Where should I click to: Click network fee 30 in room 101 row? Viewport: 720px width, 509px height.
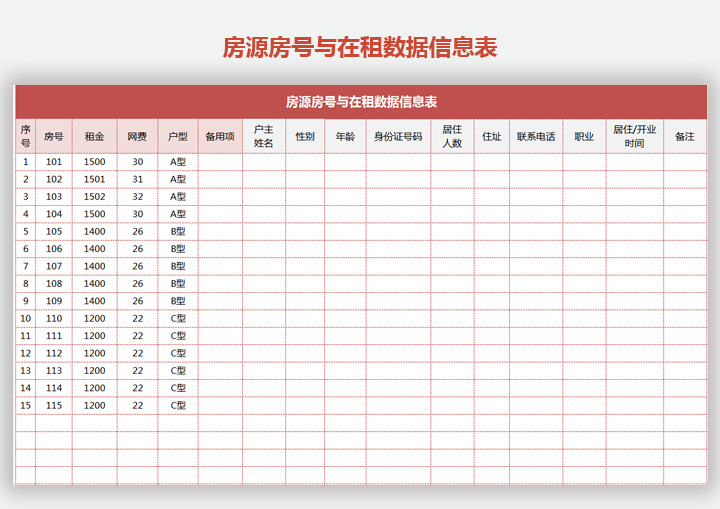137,162
